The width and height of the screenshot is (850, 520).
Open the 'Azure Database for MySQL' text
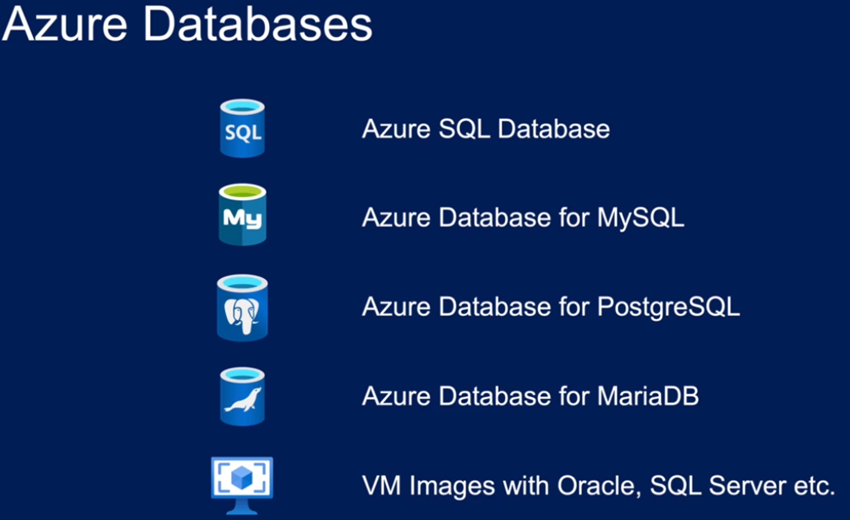(523, 219)
